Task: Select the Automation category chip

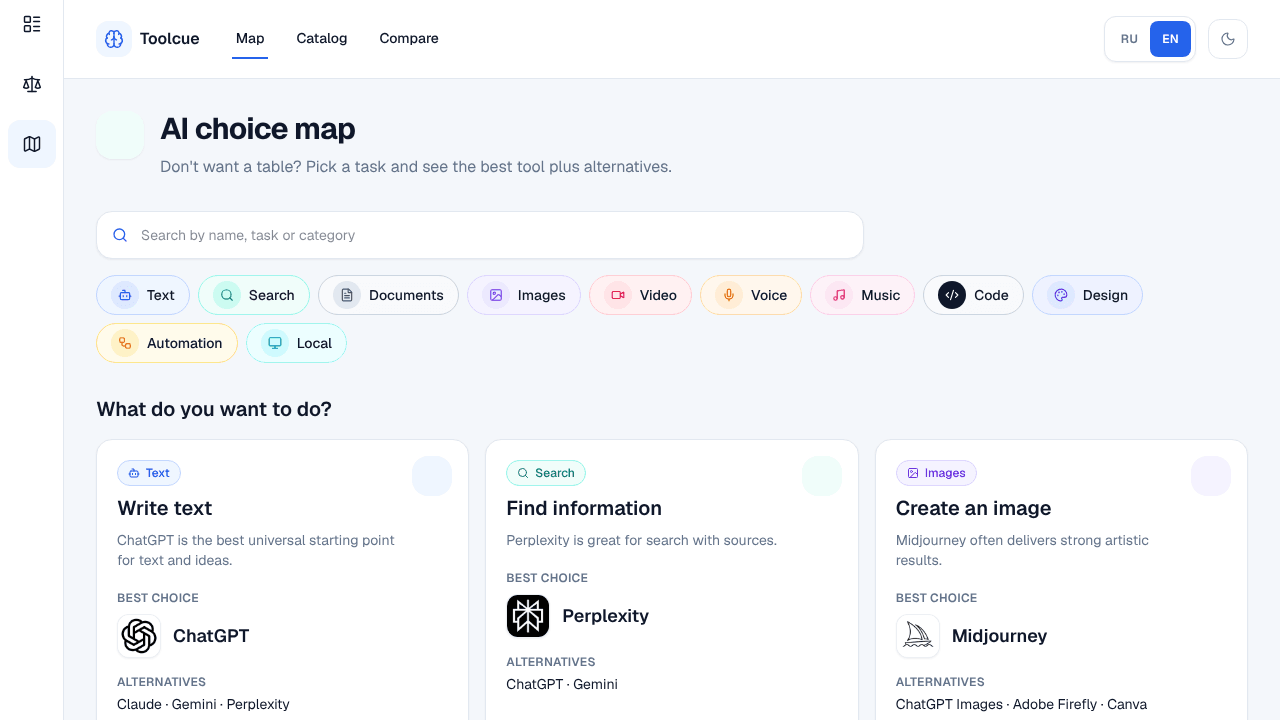Action: [167, 343]
